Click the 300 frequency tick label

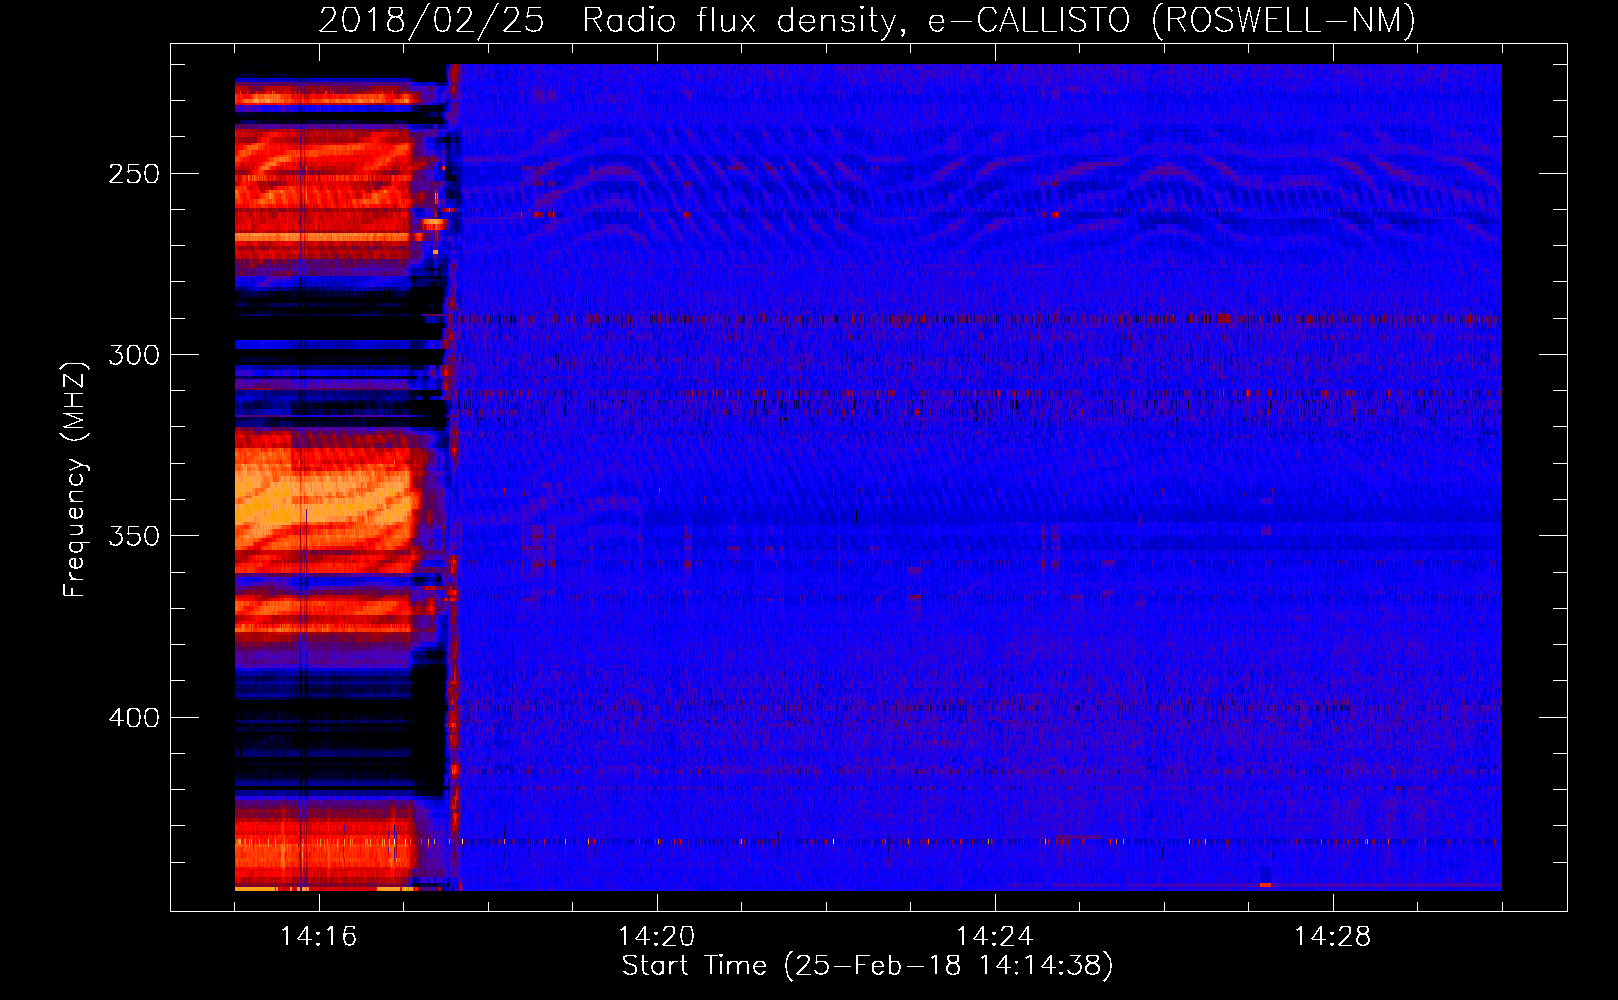click(x=134, y=355)
